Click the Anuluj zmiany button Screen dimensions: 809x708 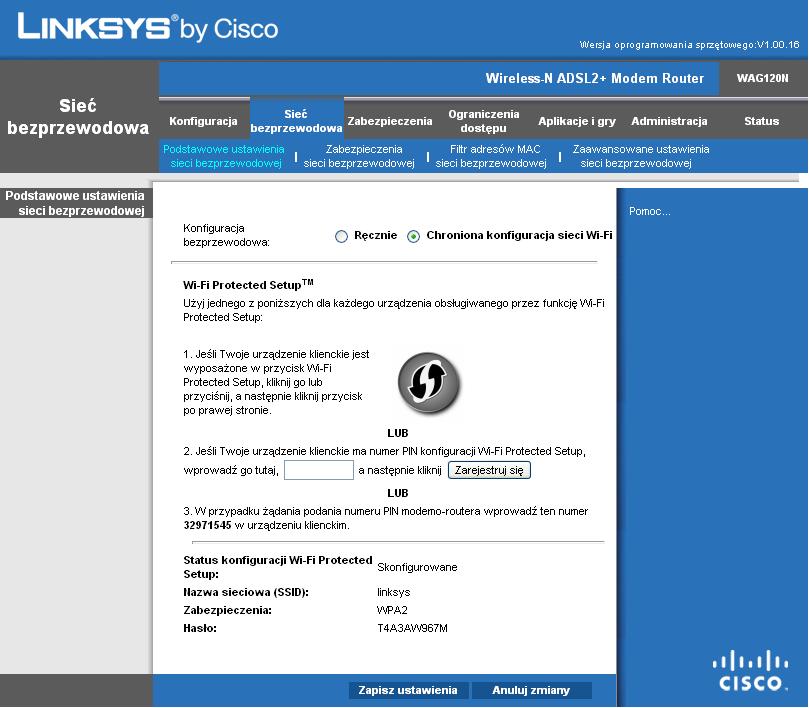pyautogui.click(x=531, y=690)
